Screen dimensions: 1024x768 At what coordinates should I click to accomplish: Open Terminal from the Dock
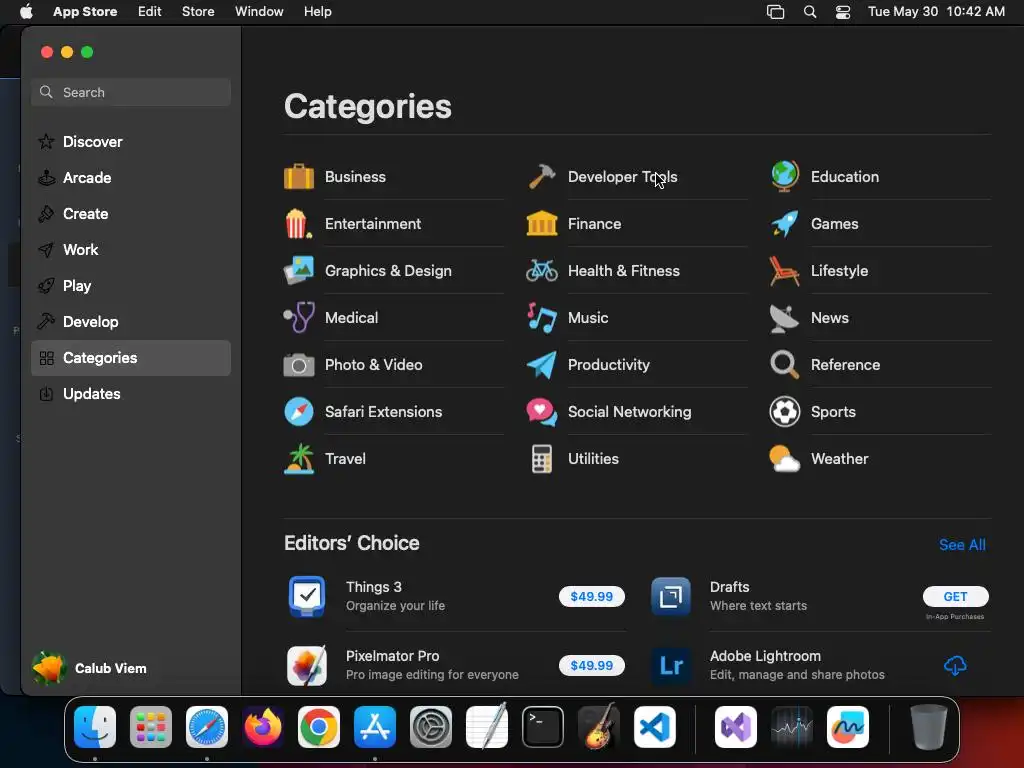point(543,727)
